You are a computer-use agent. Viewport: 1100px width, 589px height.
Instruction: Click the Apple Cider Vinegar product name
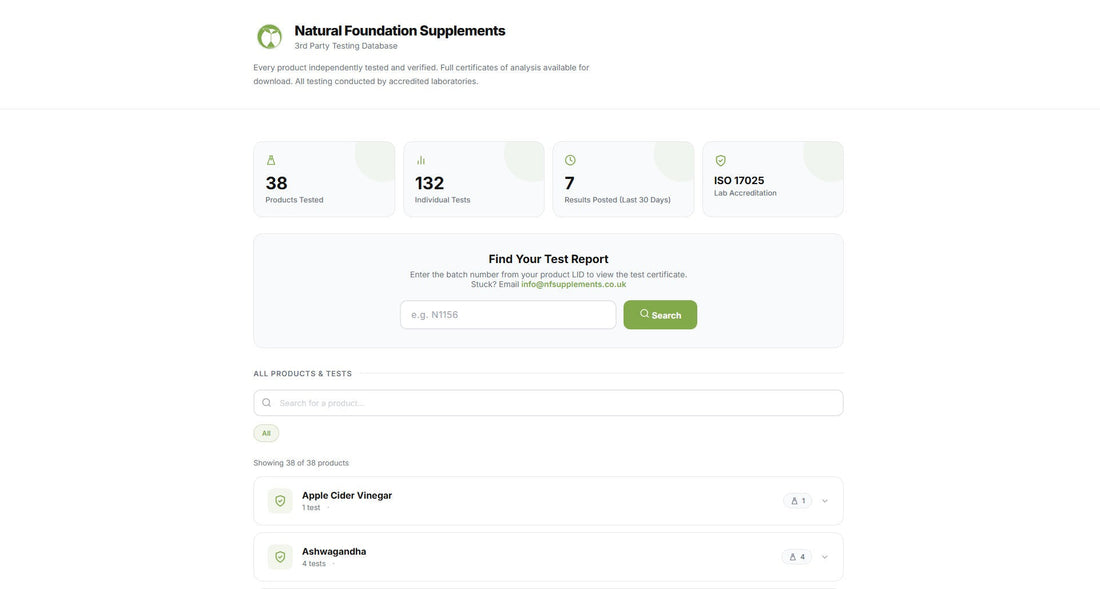(x=347, y=495)
